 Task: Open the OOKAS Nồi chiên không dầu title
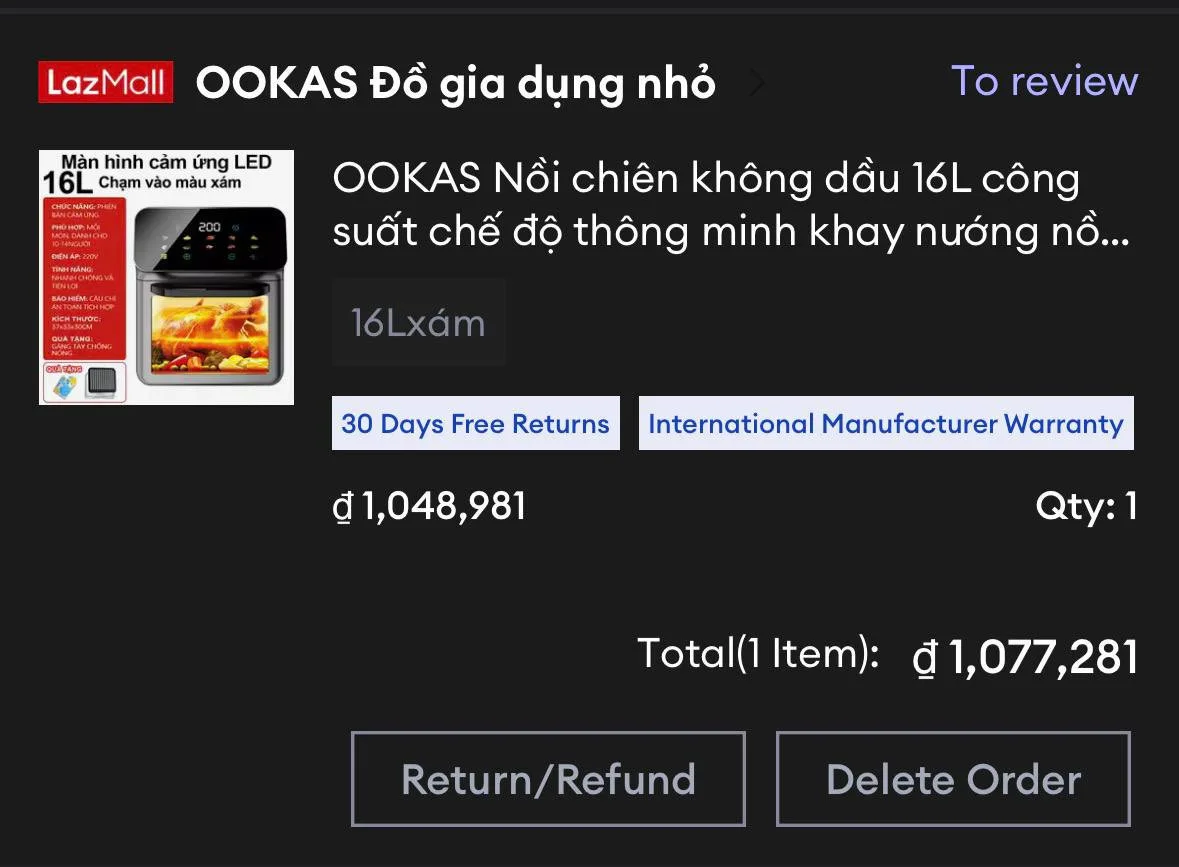(730, 204)
